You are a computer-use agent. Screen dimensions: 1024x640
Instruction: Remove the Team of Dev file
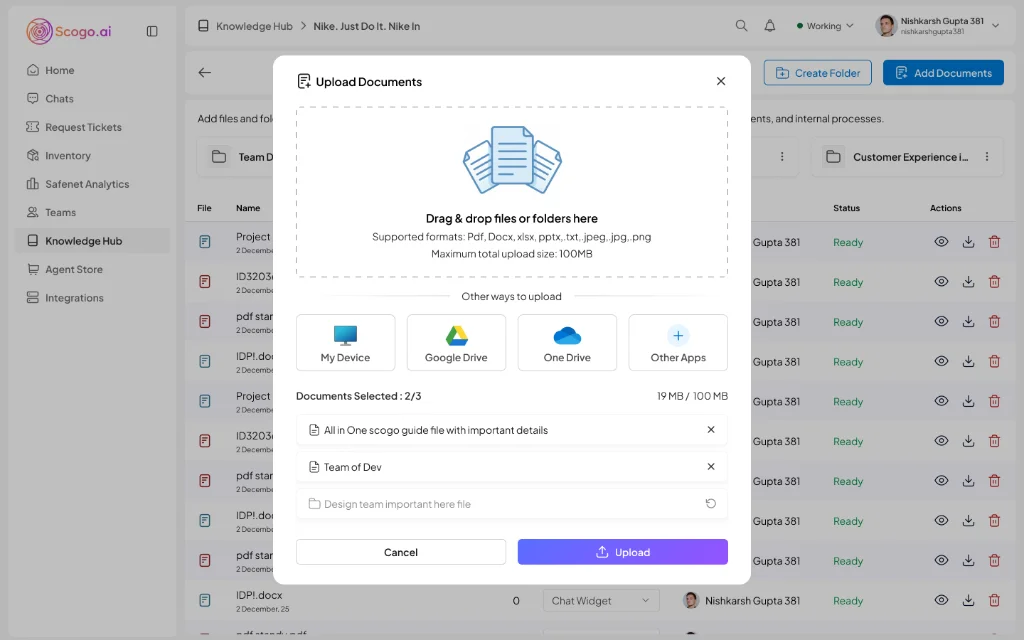tap(711, 467)
